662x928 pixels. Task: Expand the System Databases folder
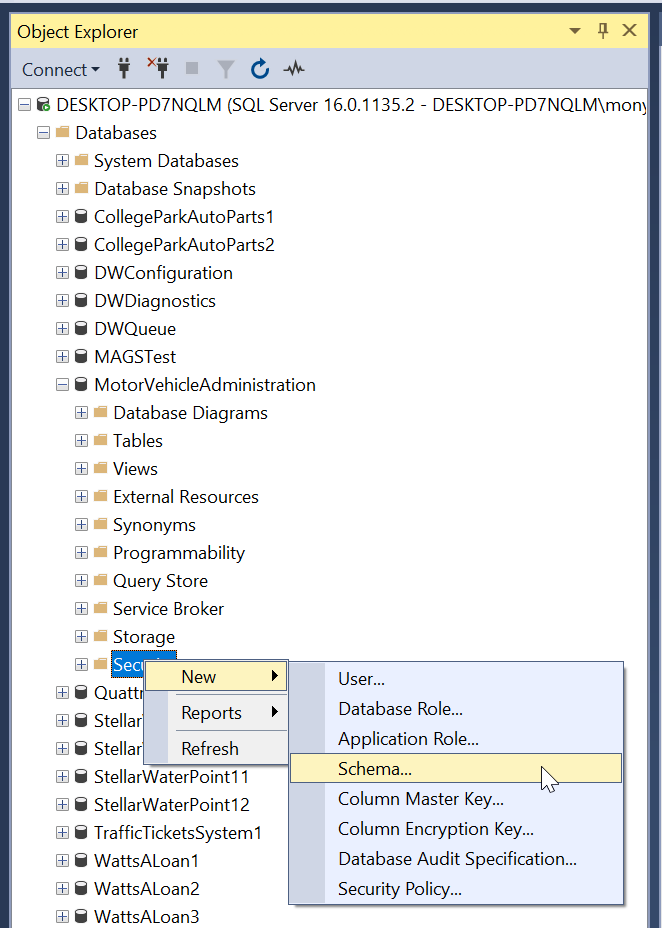click(x=62, y=160)
